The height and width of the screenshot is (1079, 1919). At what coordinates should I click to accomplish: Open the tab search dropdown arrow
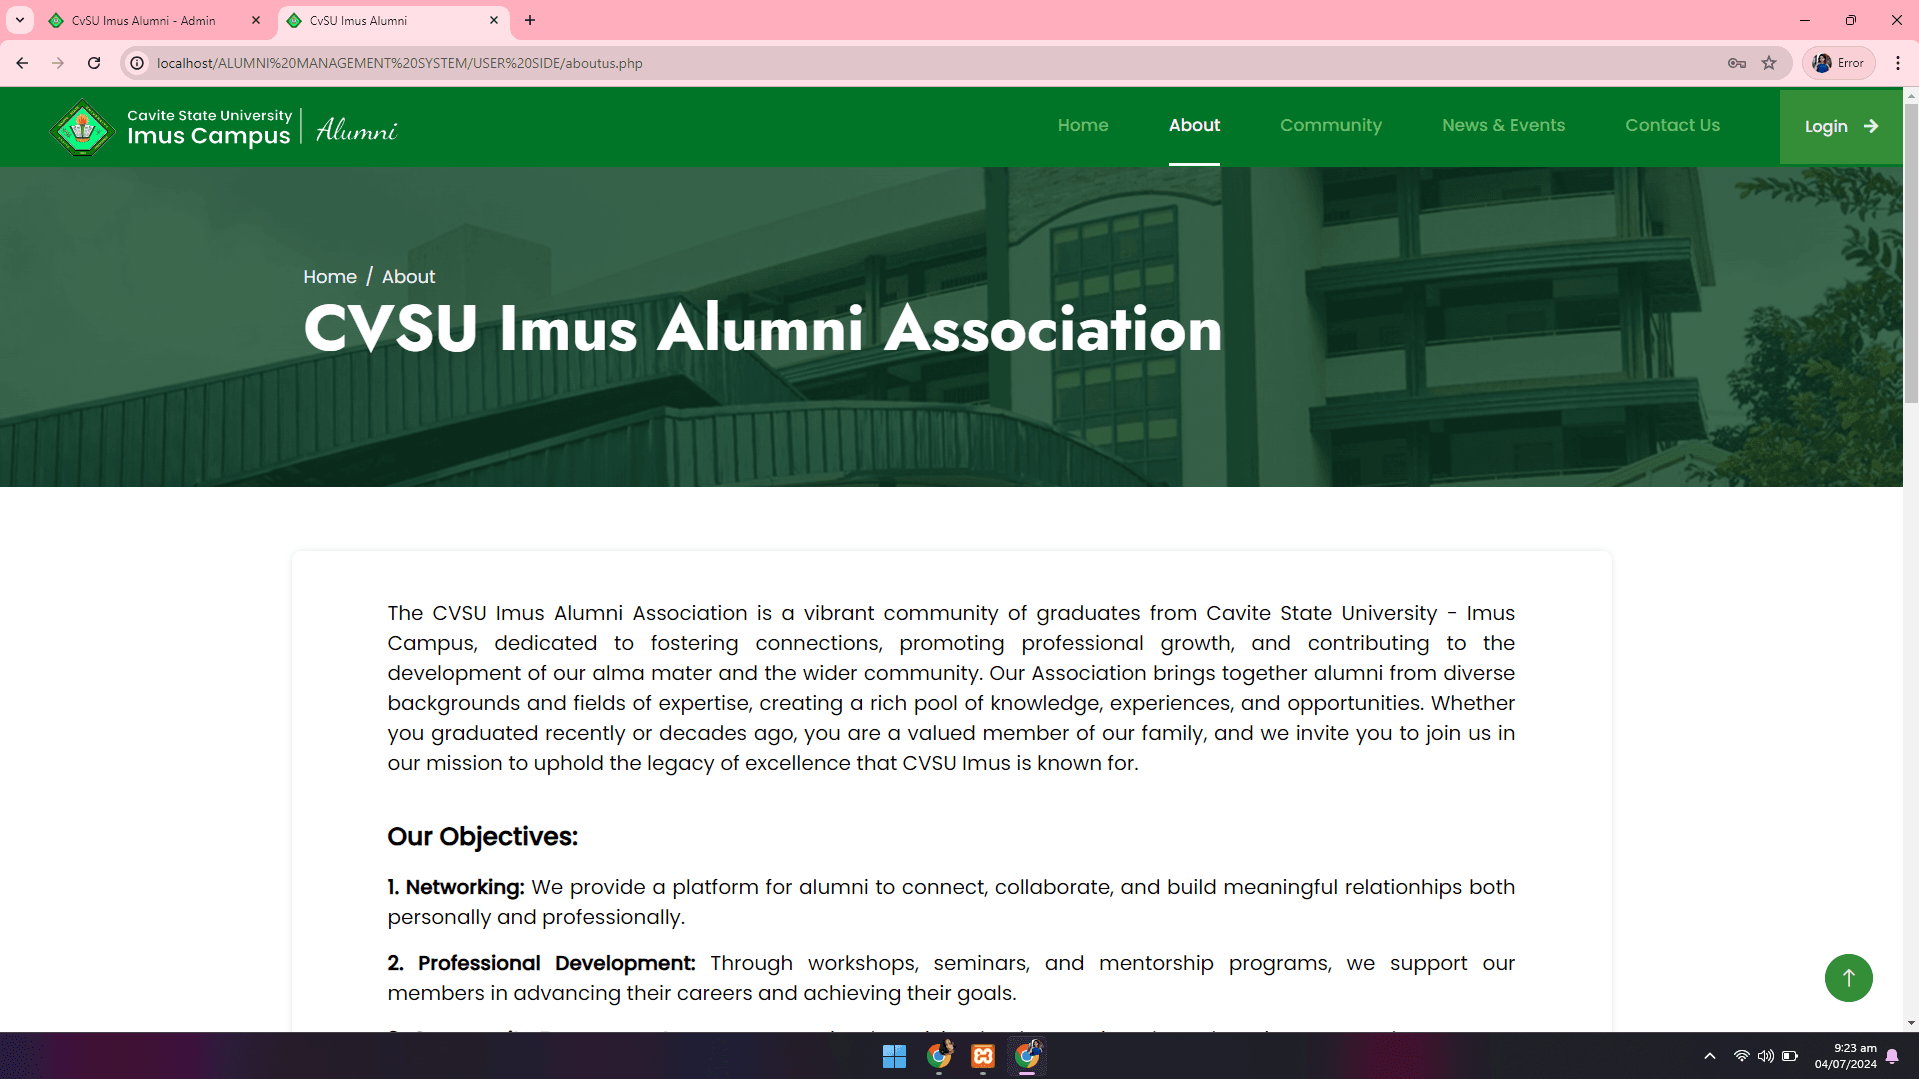[x=19, y=20]
